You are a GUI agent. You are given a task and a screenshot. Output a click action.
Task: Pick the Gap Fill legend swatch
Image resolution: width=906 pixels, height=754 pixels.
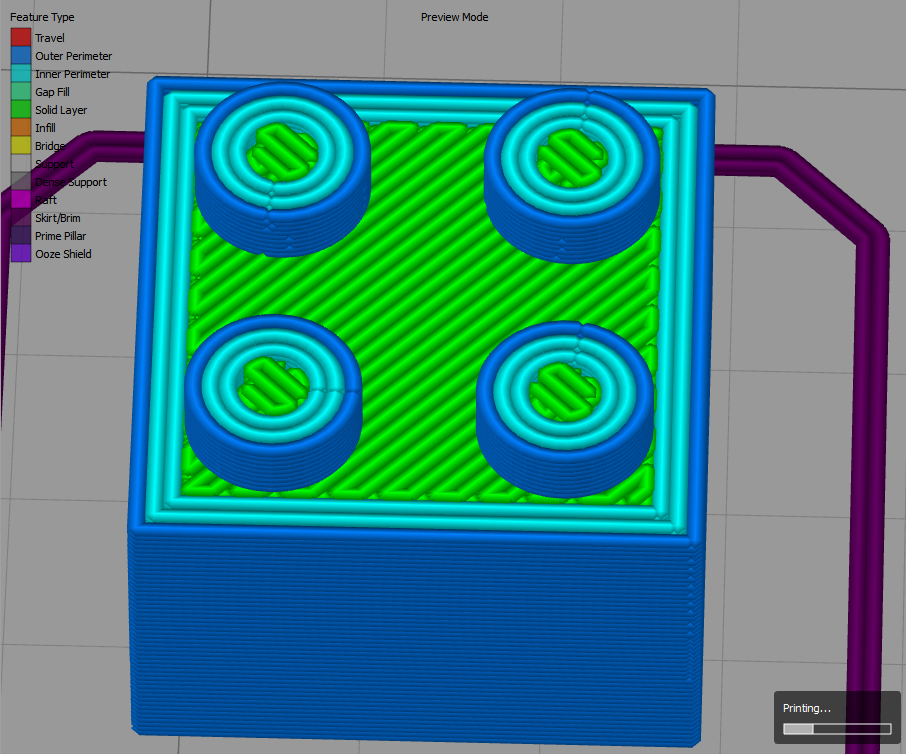21,92
